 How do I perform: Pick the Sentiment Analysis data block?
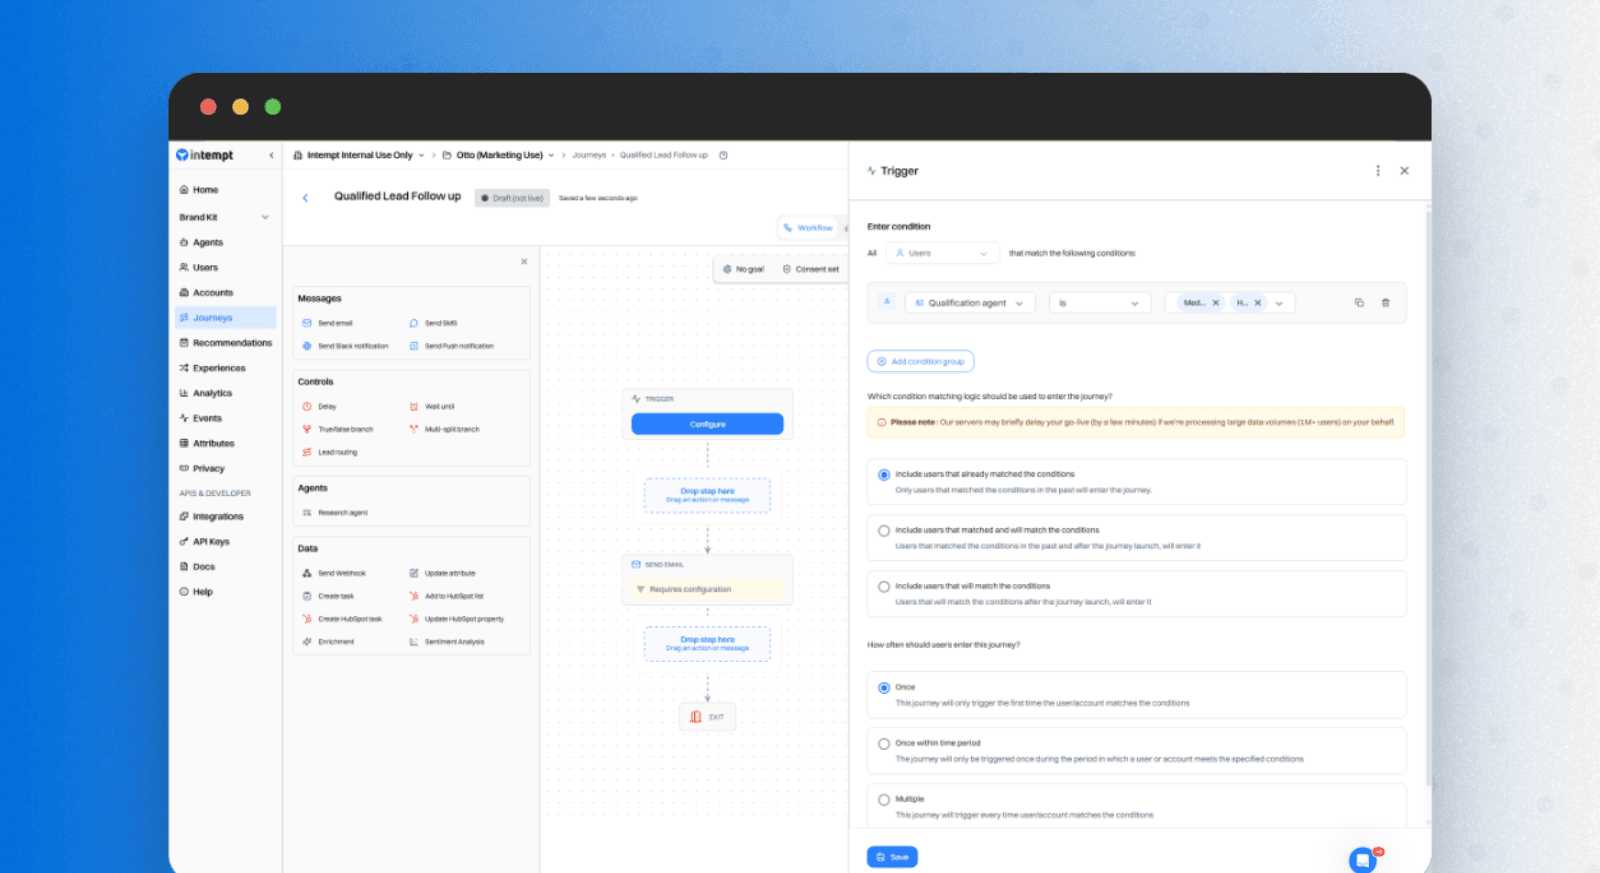pyautogui.click(x=447, y=642)
